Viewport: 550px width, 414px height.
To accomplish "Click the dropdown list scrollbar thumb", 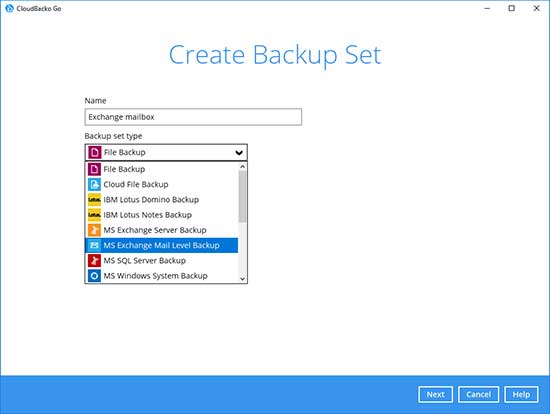I will coord(242,197).
